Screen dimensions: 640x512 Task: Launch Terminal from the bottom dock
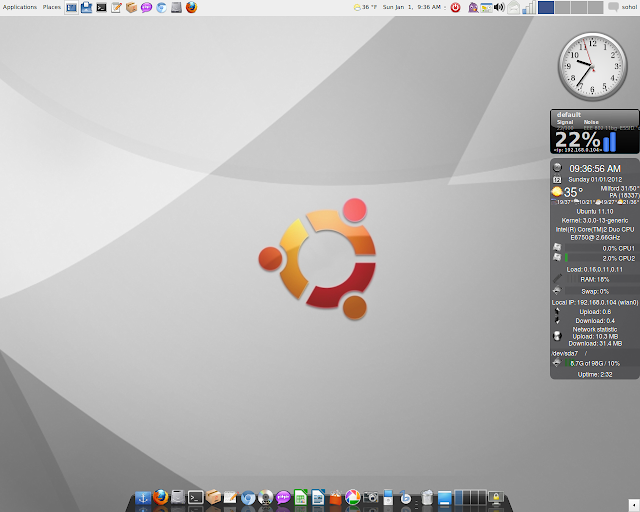click(196, 497)
